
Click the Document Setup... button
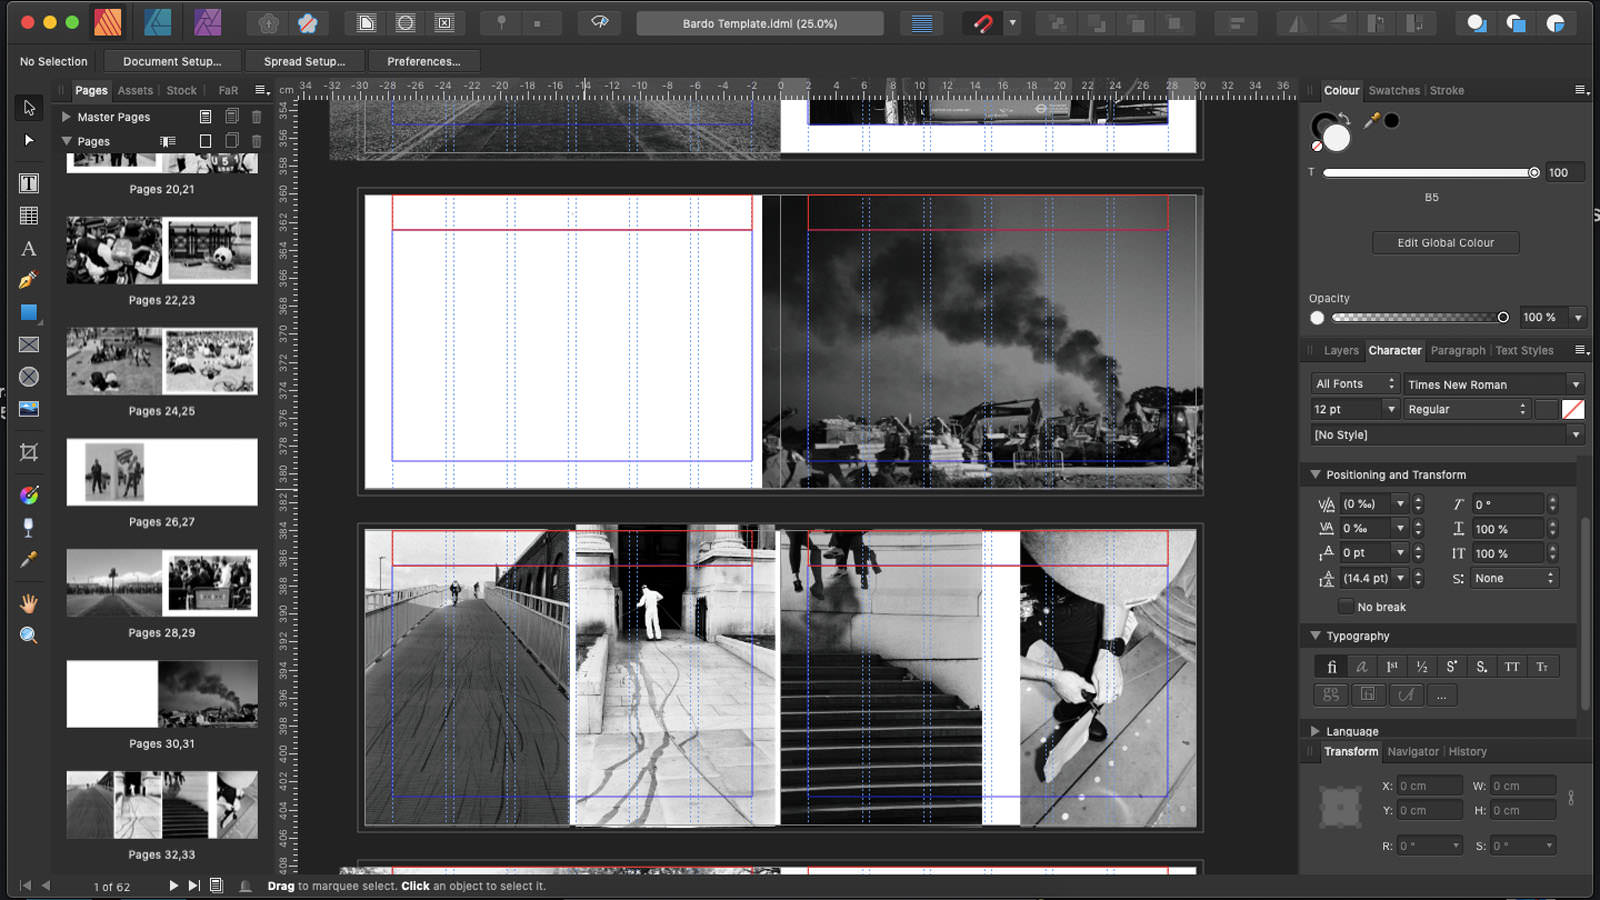click(x=172, y=61)
